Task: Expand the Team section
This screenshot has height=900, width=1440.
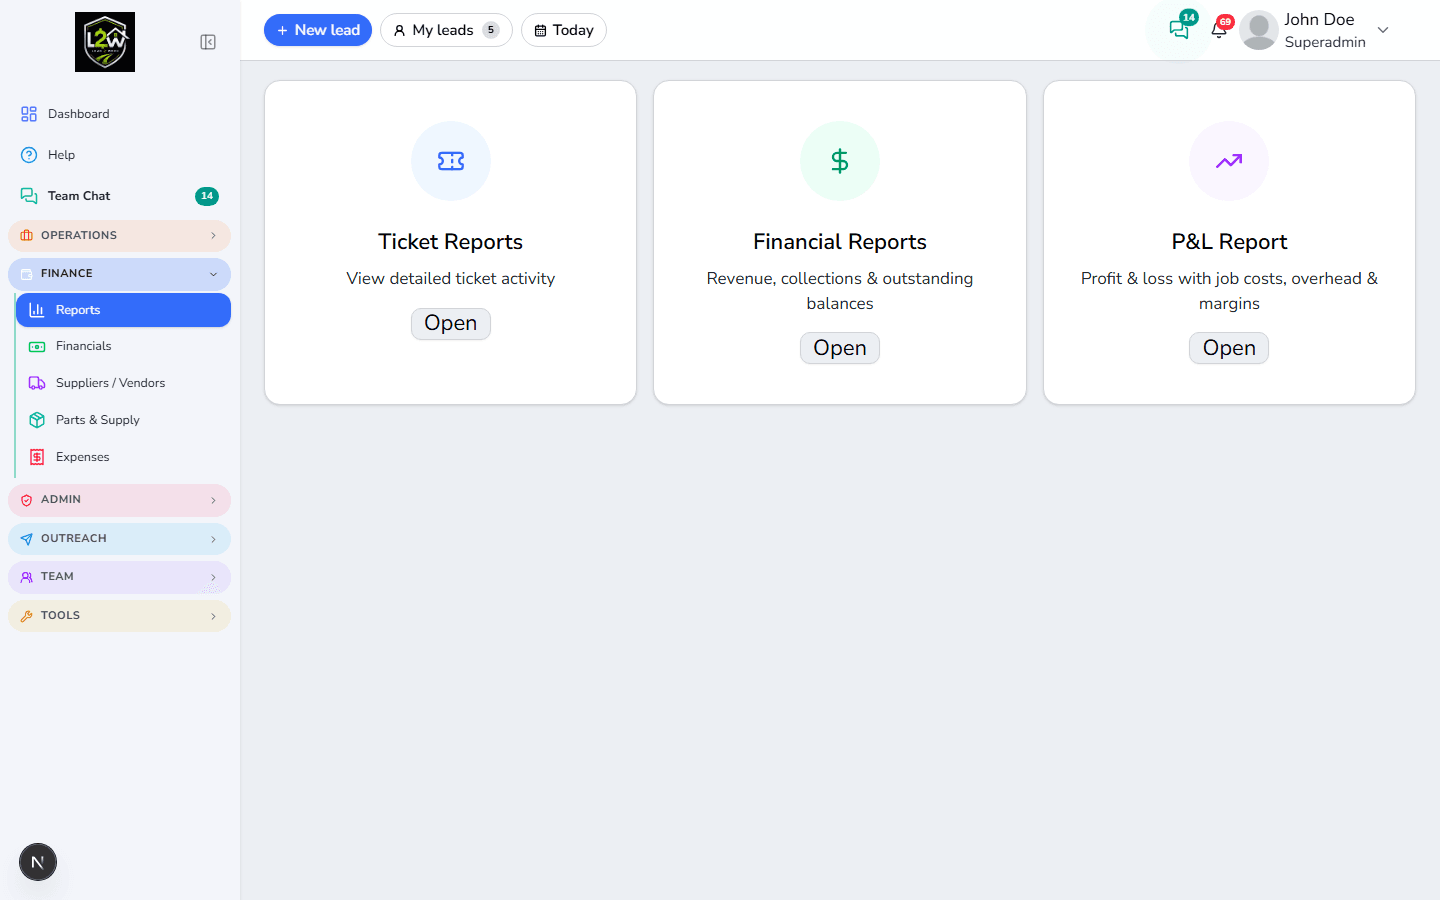Action: [120, 577]
